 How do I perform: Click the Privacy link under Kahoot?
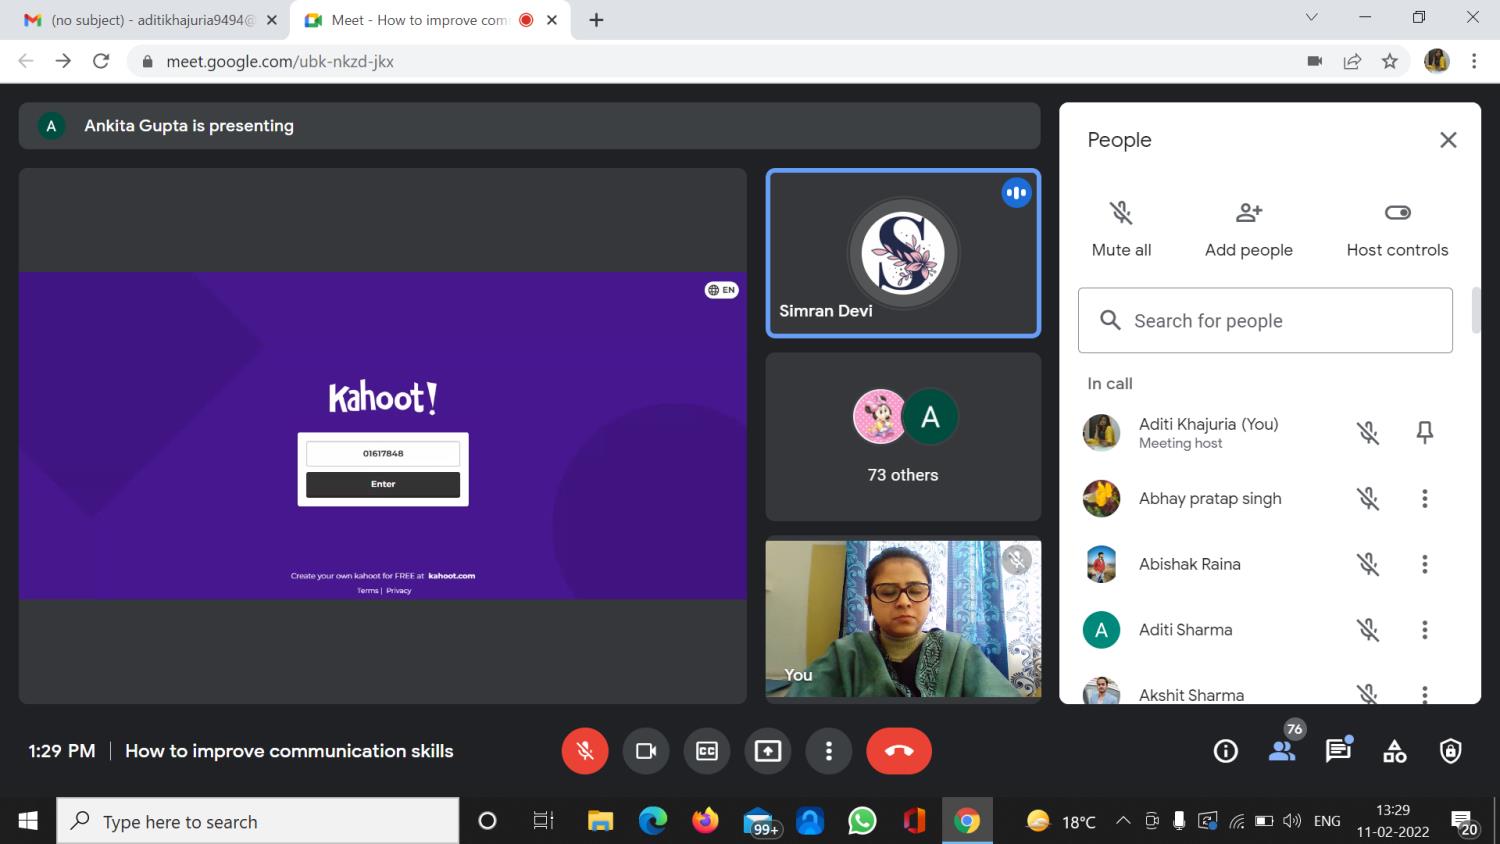399,591
